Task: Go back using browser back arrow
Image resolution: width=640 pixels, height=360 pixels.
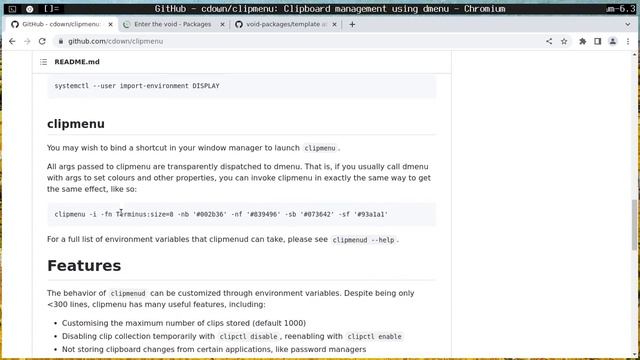Action: coord(12,41)
